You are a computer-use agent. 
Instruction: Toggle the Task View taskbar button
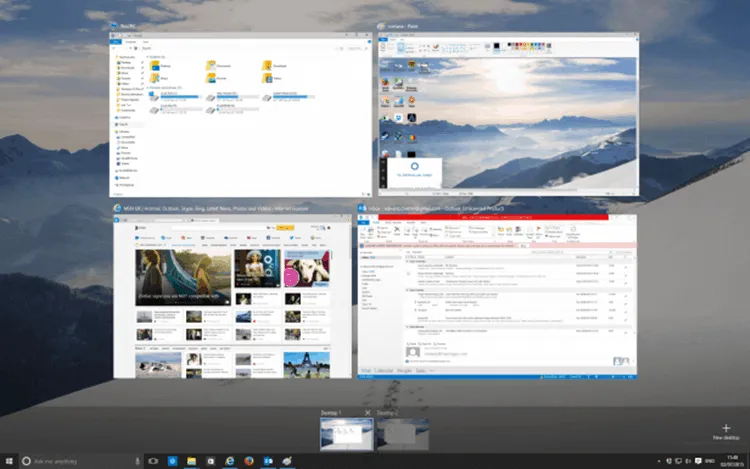tap(153, 461)
